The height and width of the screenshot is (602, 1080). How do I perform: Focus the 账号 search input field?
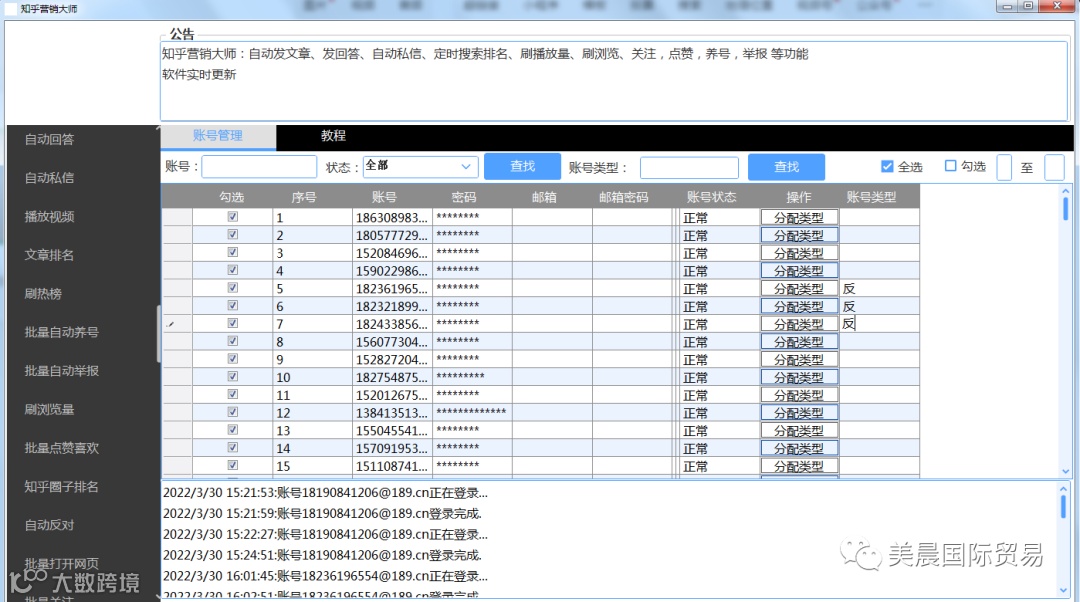[x=259, y=167]
